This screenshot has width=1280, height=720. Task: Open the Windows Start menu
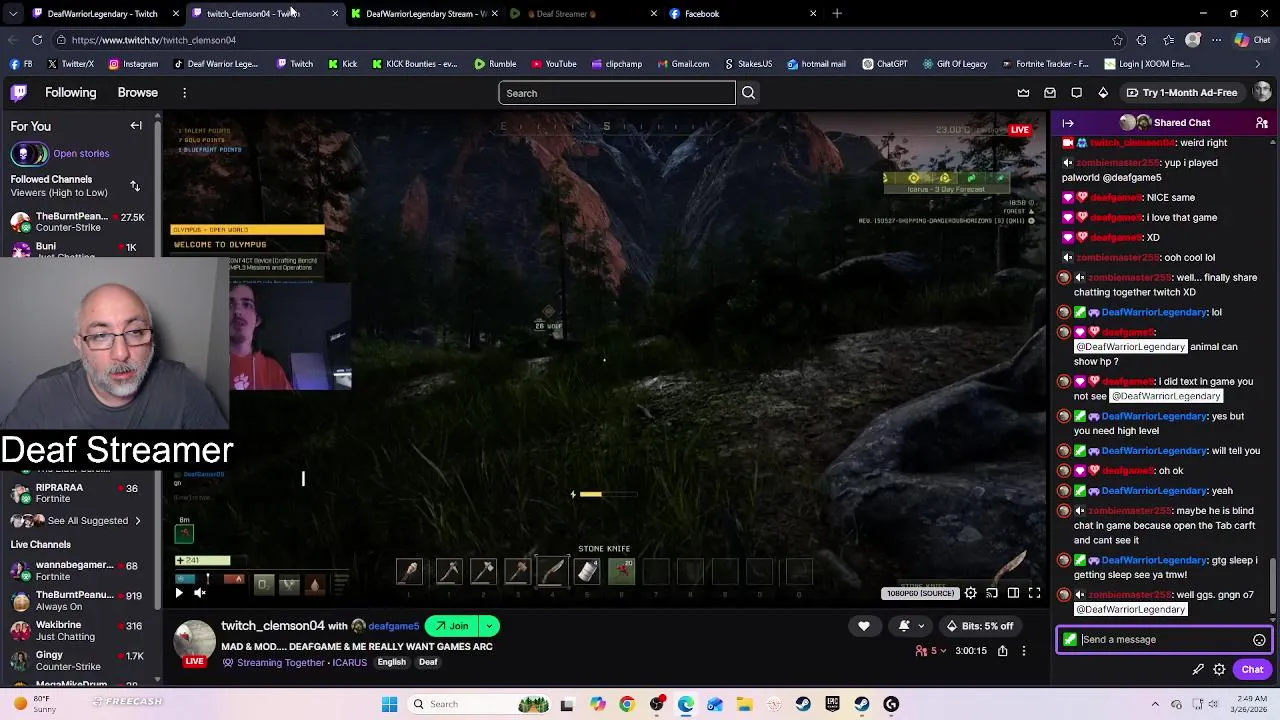390,704
